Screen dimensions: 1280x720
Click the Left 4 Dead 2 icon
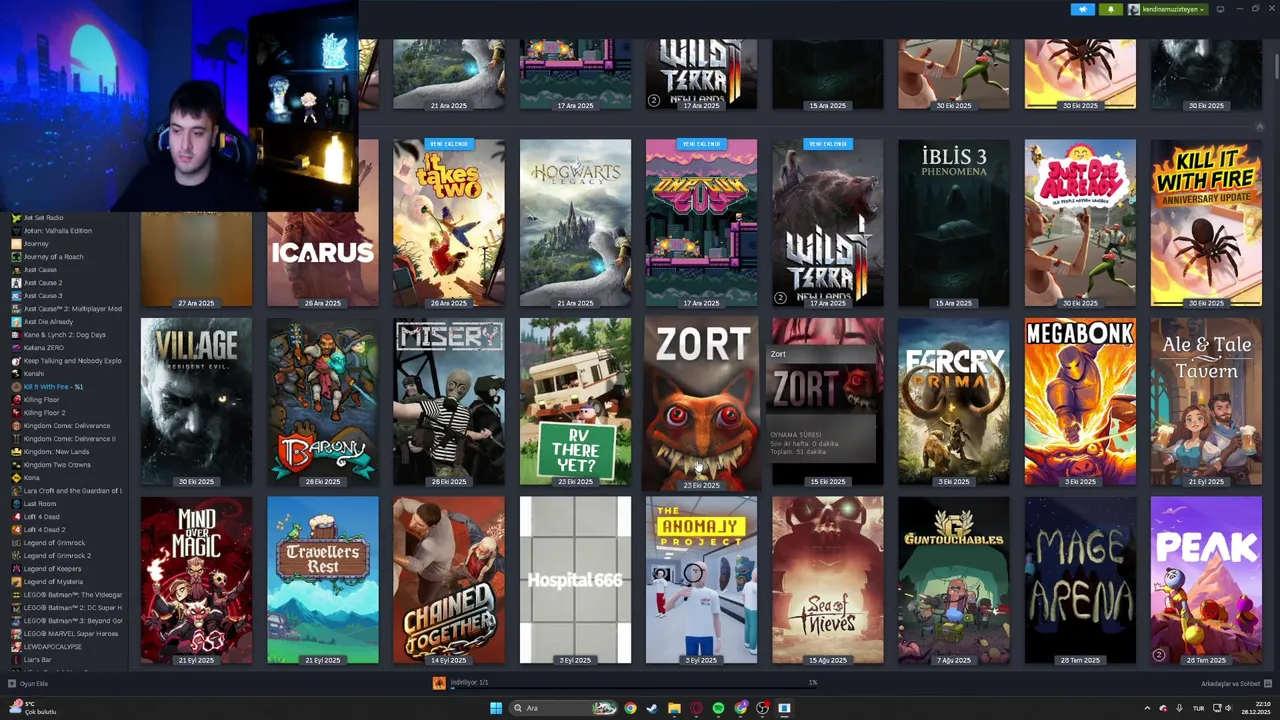pyautogui.click(x=15, y=530)
